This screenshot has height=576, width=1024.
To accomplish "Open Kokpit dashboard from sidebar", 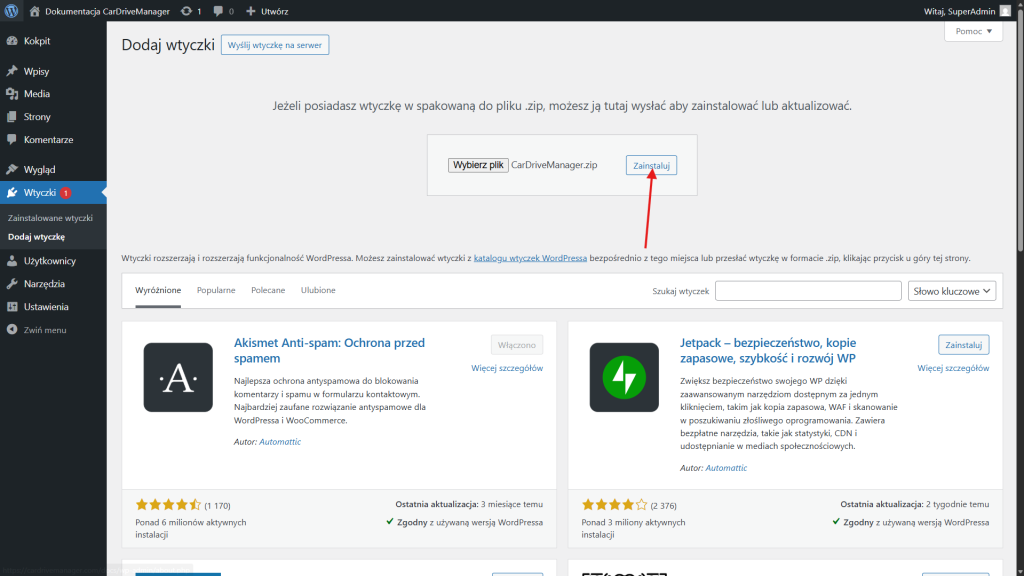I will tap(36, 41).
